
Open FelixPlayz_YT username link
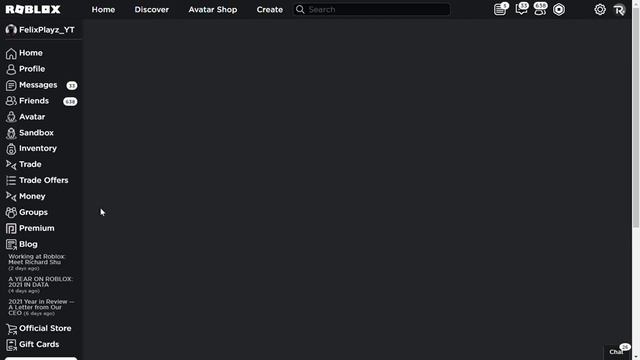(x=47, y=30)
